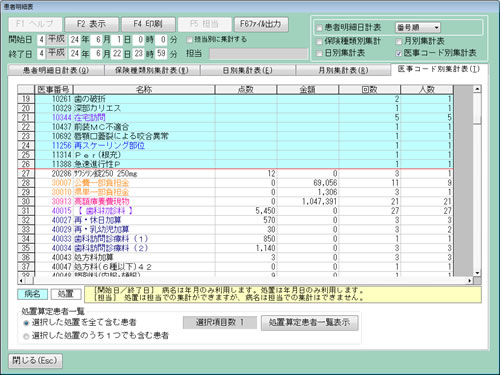
Task: Click the horizontal scroll left arrow
Action: 21,281
